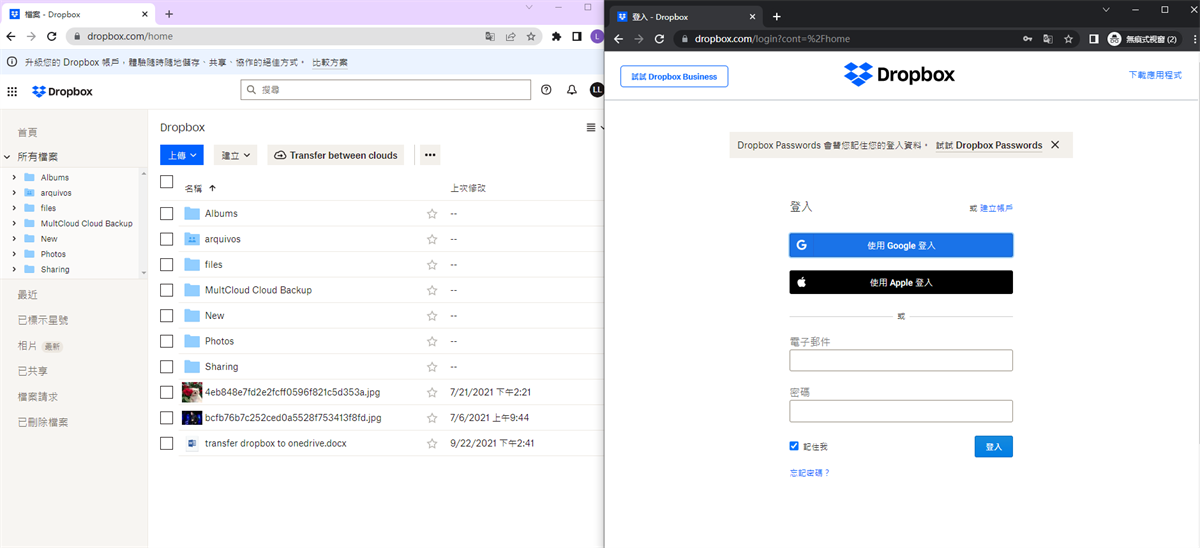
Task: Star the transfer dropbox to onedrive.docx file
Action: point(432,443)
